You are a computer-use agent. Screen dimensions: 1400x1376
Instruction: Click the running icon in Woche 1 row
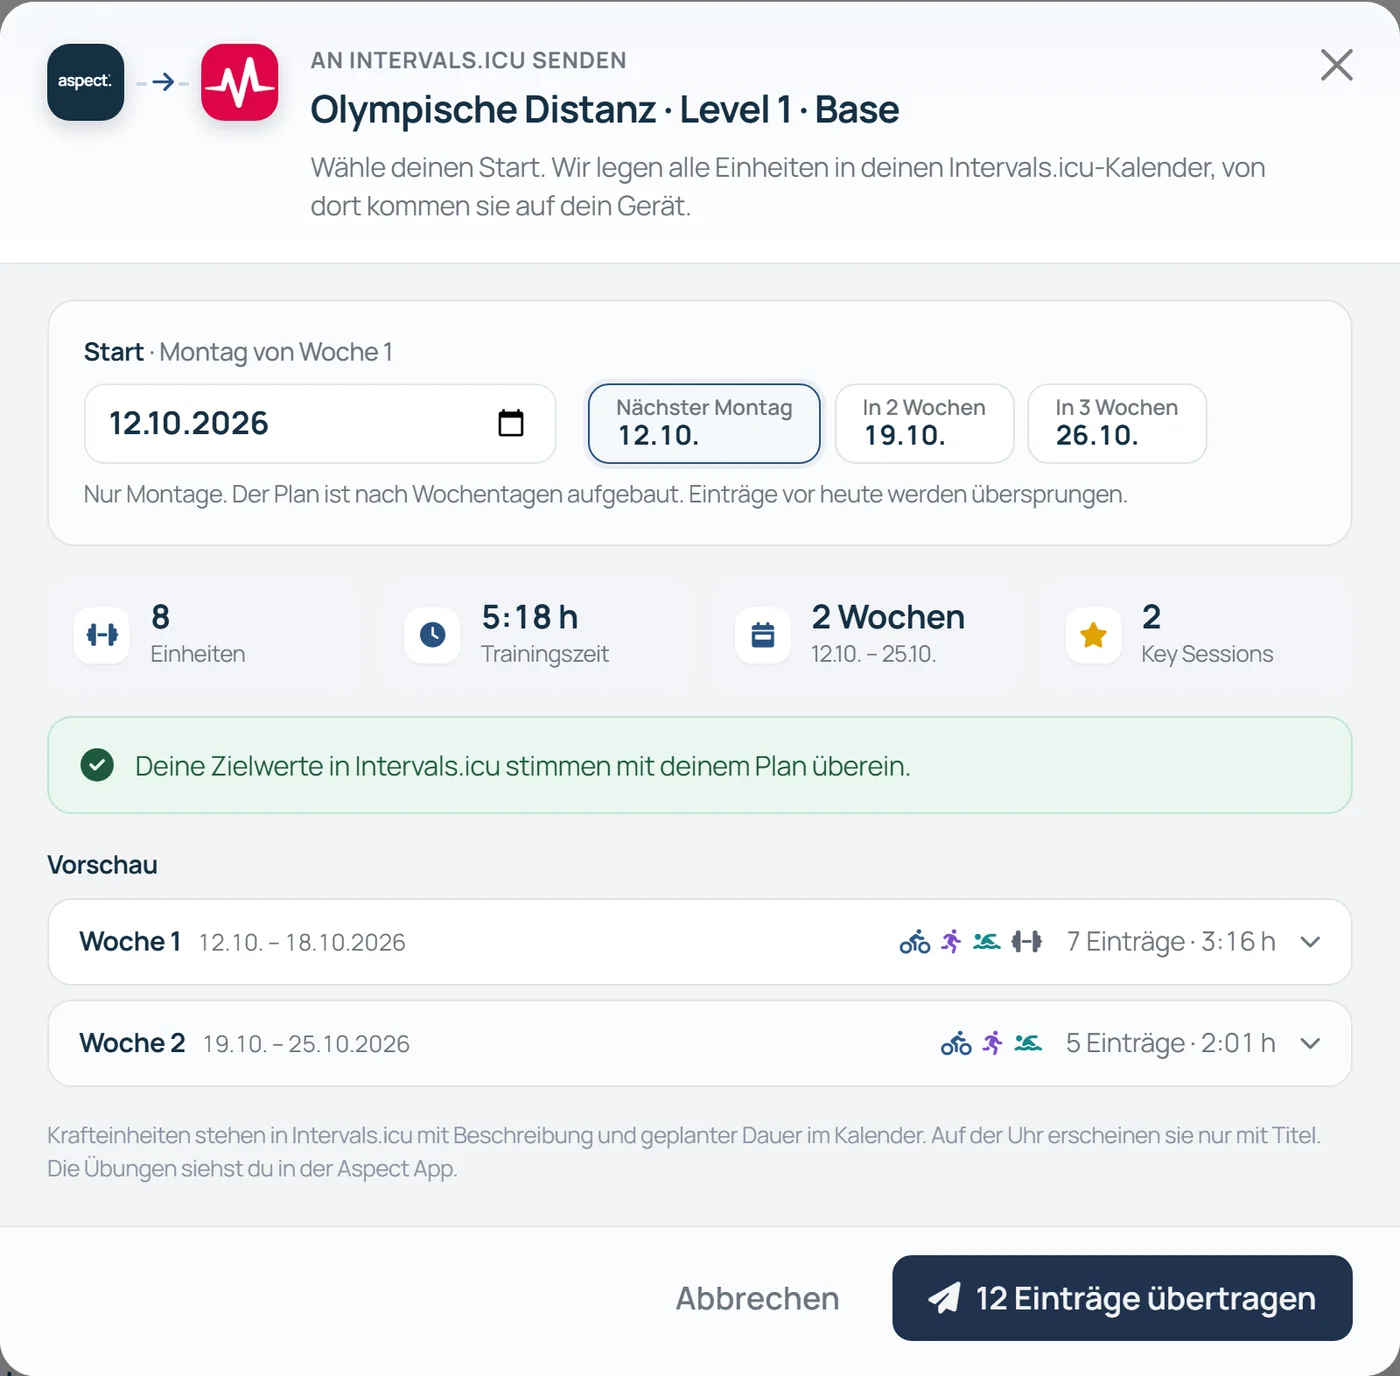tap(951, 942)
